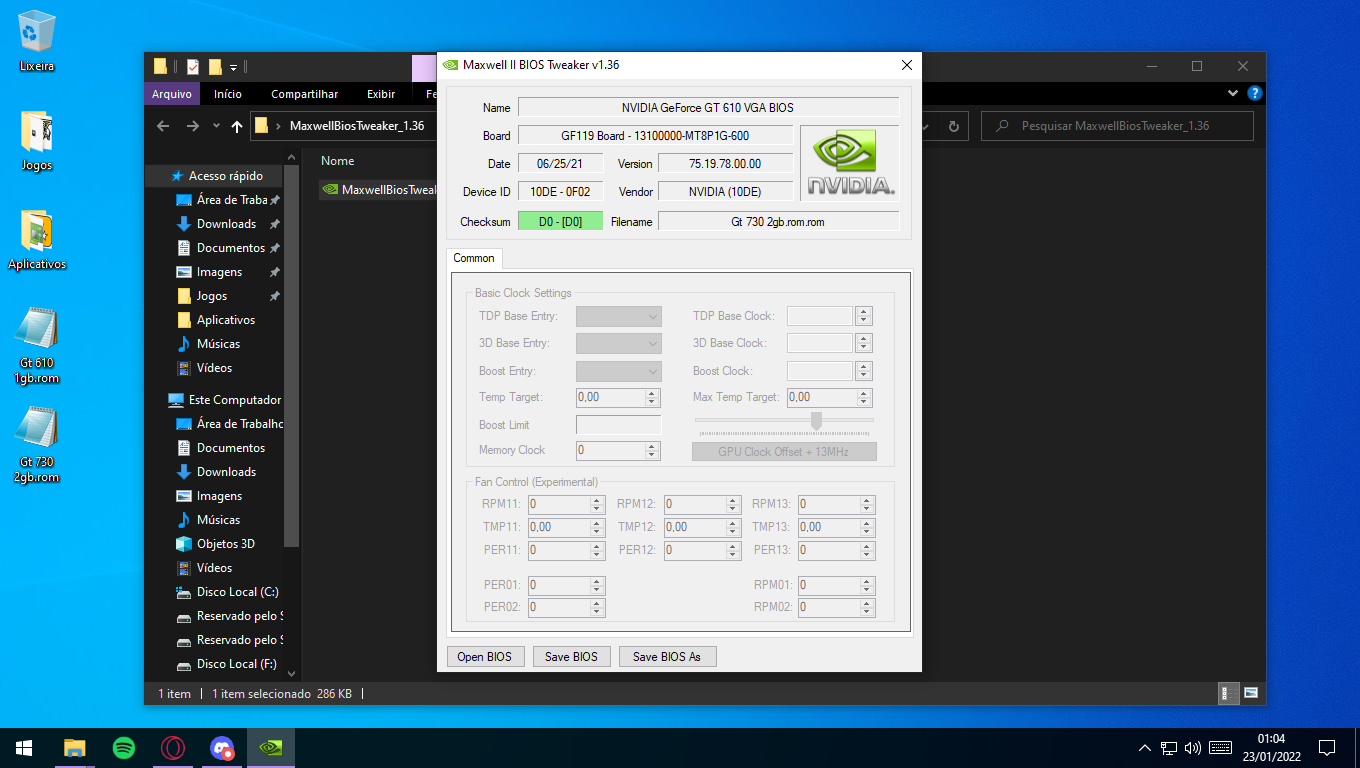The width and height of the screenshot is (1360, 768).
Task: Click the RPM11 value field
Action: point(560,505)
